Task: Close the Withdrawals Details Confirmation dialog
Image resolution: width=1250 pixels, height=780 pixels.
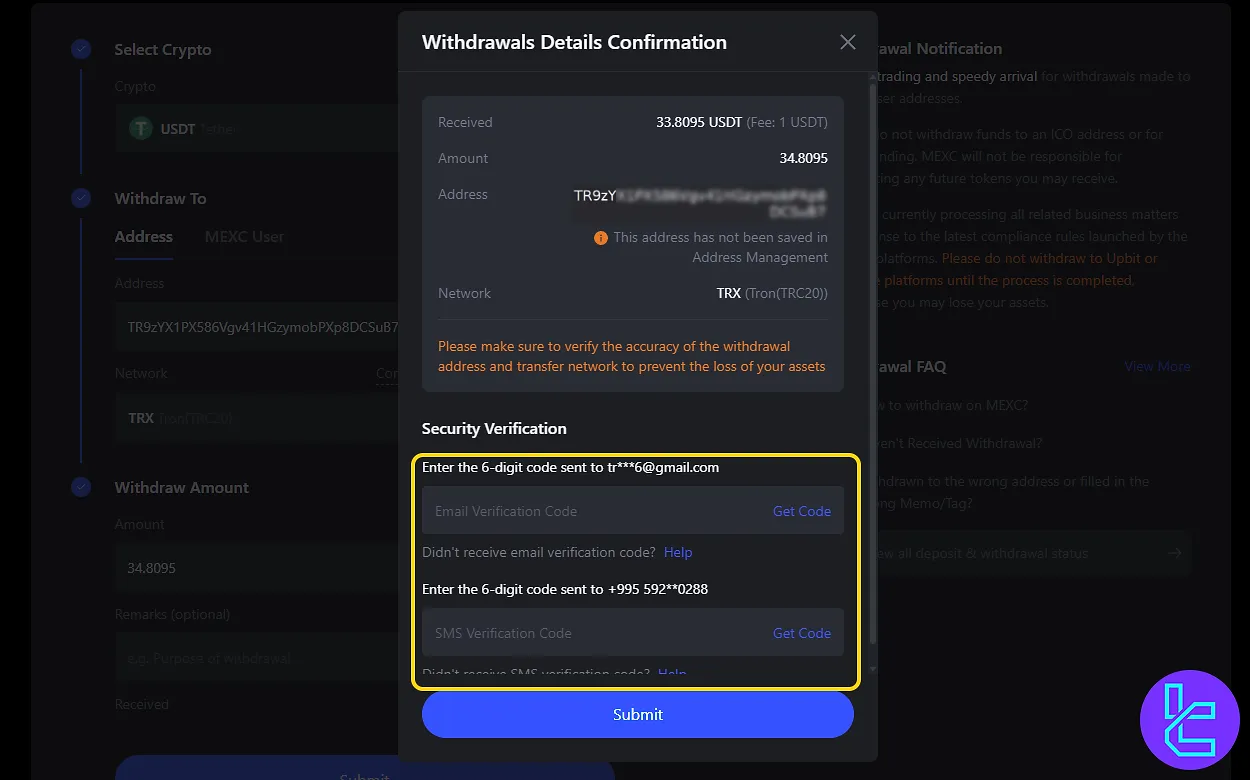Action: [848, 42]
